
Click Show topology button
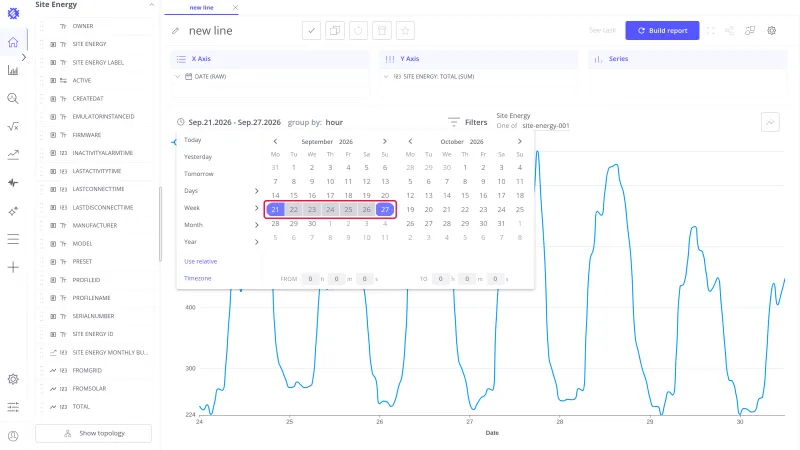93,433
